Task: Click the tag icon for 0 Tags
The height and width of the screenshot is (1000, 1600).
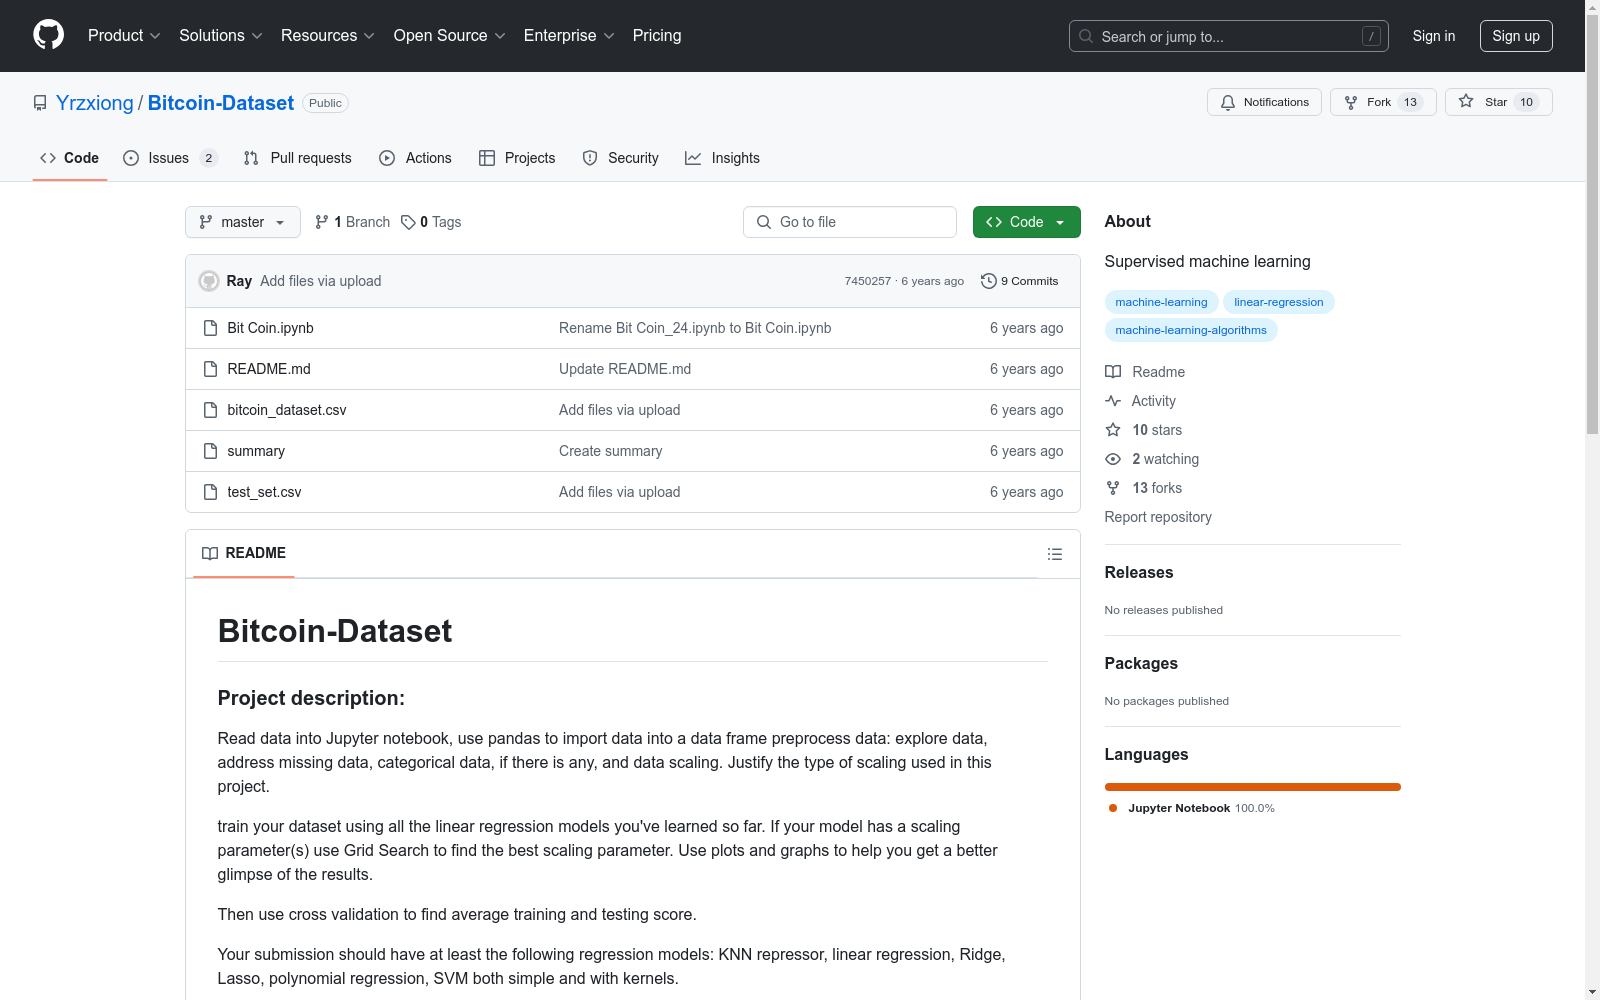Action: 408,222
